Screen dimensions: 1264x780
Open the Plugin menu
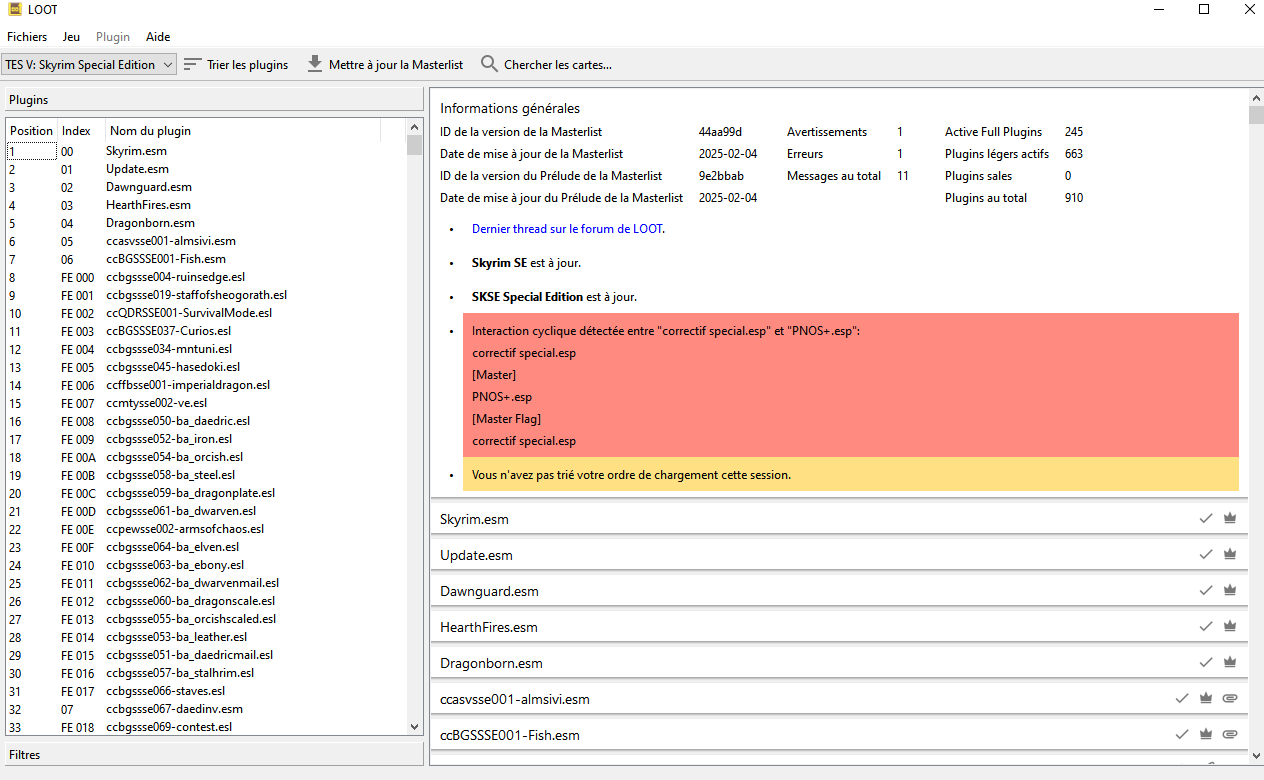(113, 37)
